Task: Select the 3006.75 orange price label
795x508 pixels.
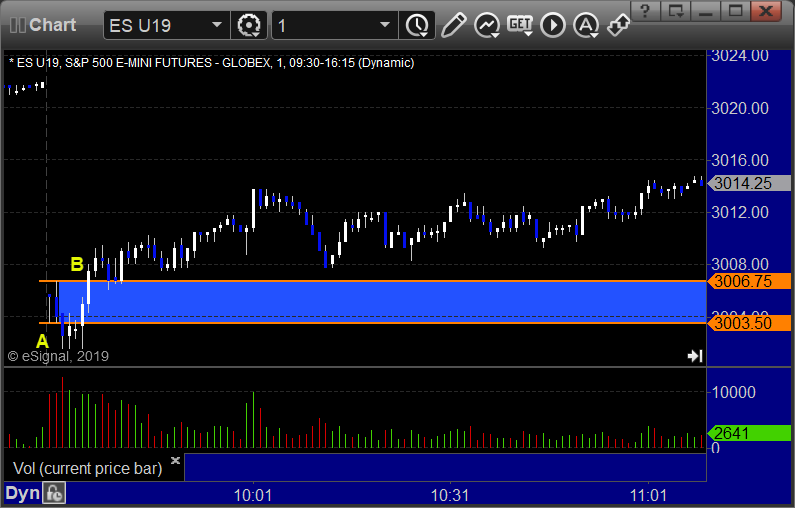Action: pos(749,281)
